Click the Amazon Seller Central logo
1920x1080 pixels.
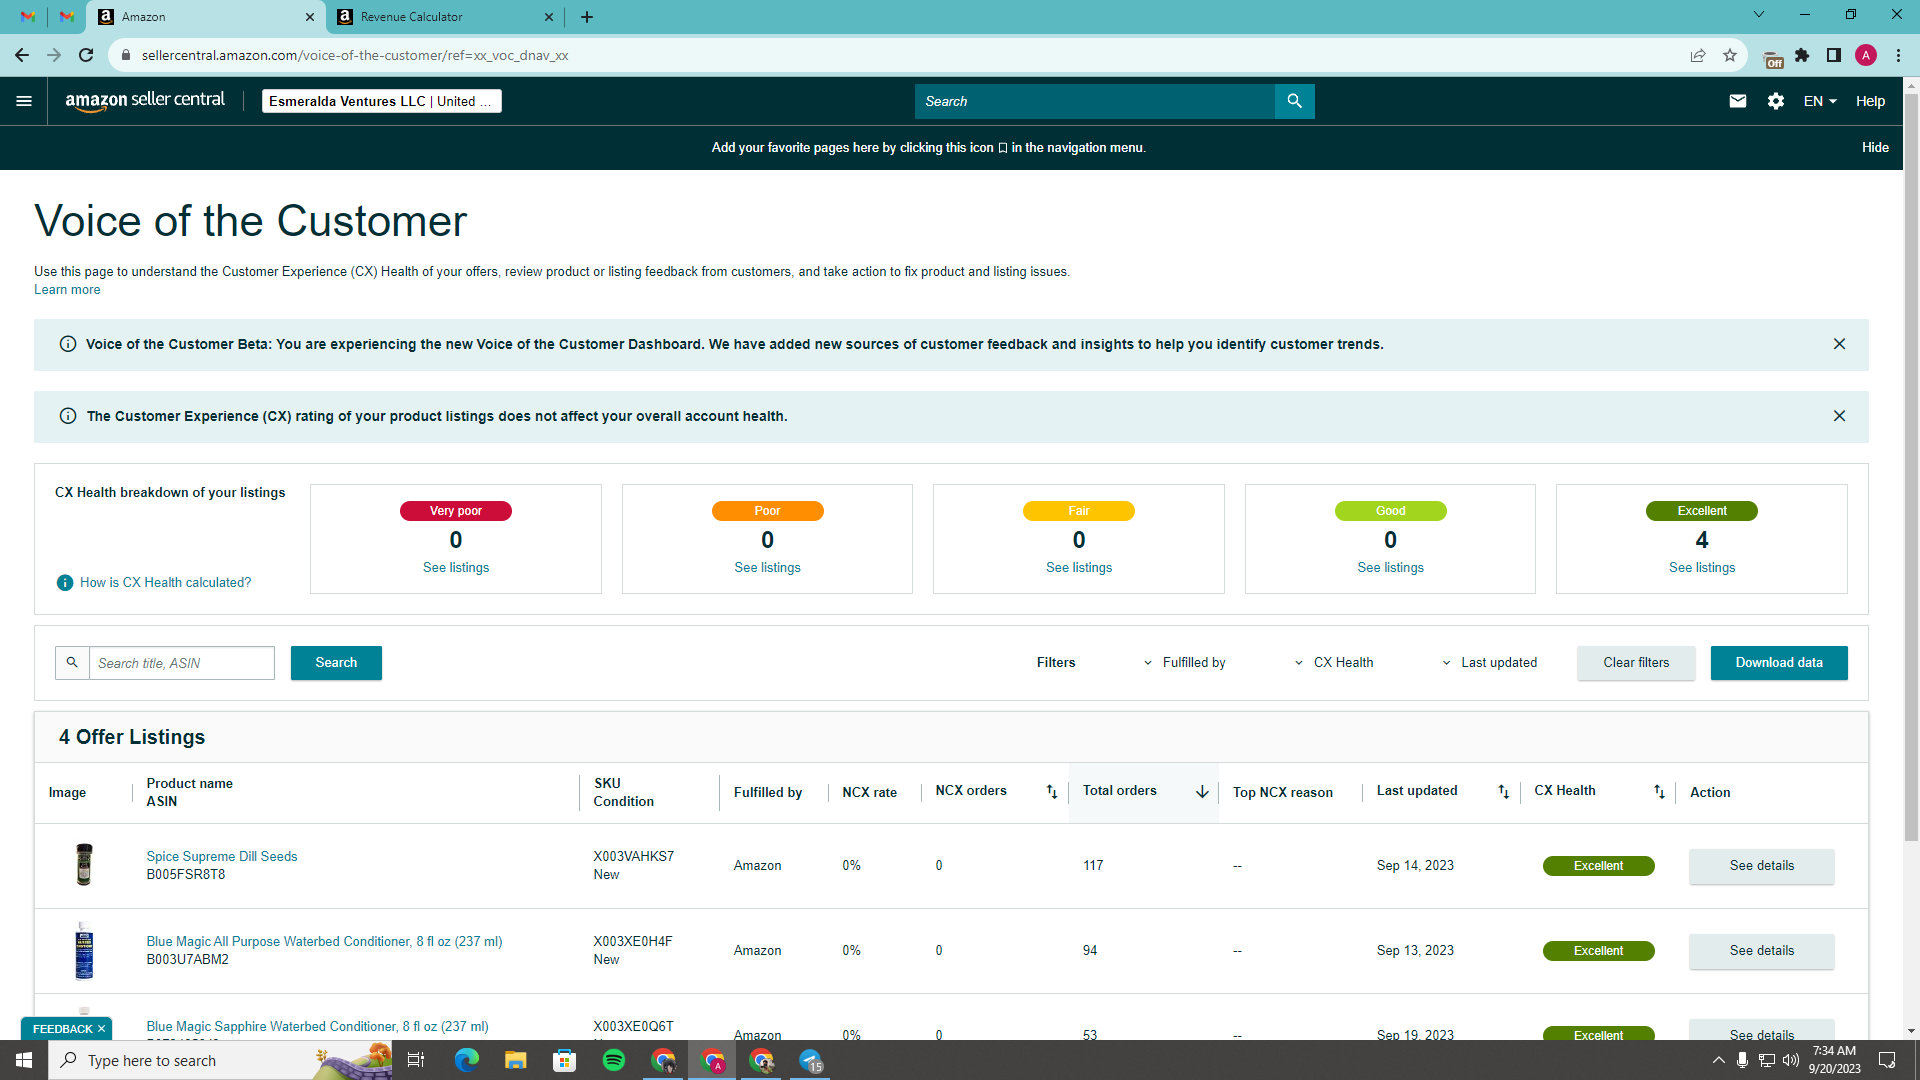point(145,101)
